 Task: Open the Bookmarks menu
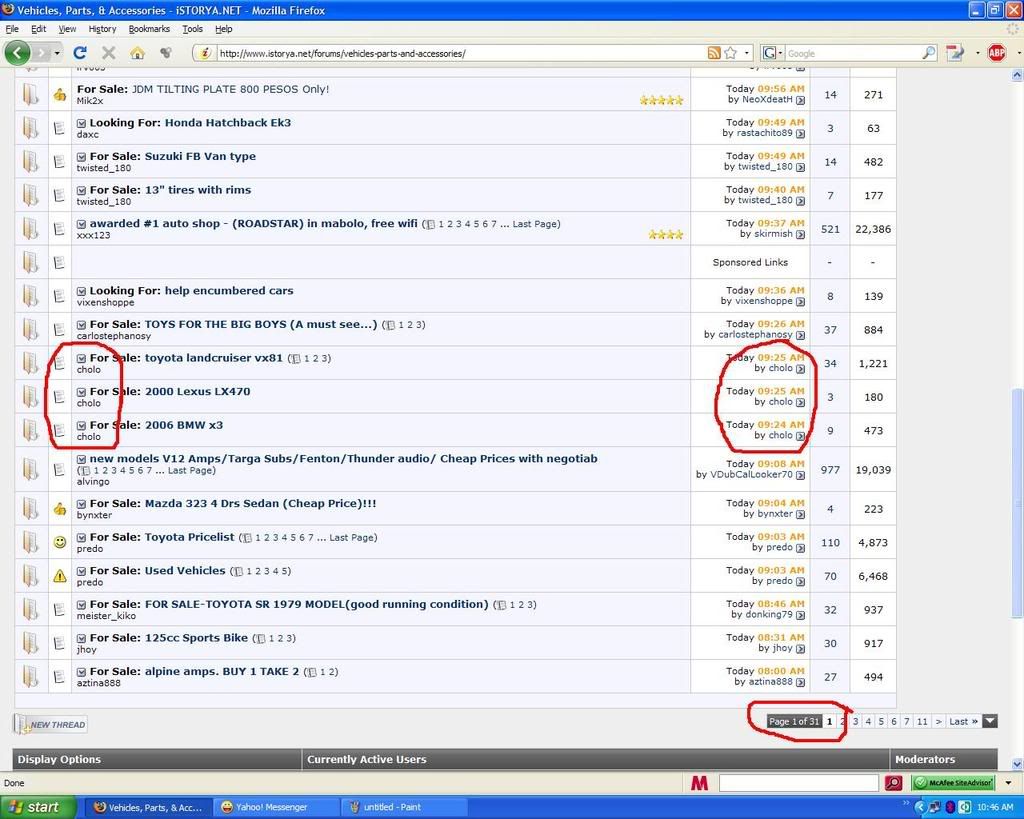pyautogui.click(x=149, y=29)
